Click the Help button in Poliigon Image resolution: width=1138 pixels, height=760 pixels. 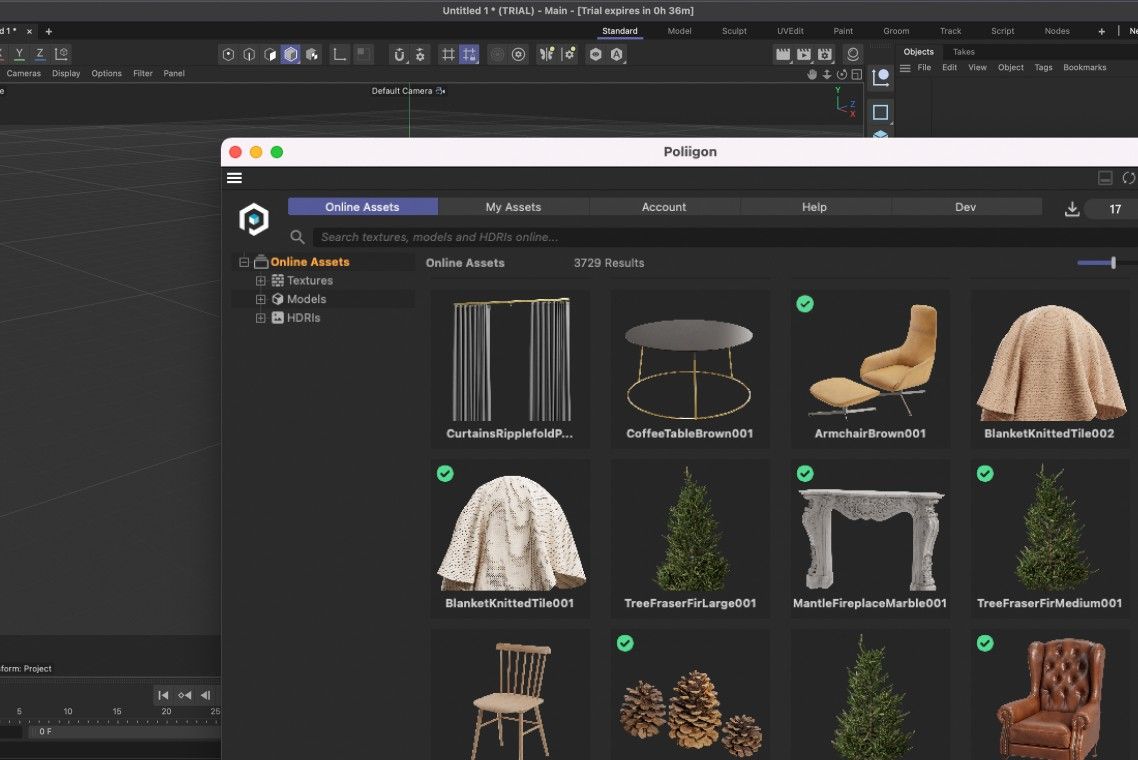[814, 207]
